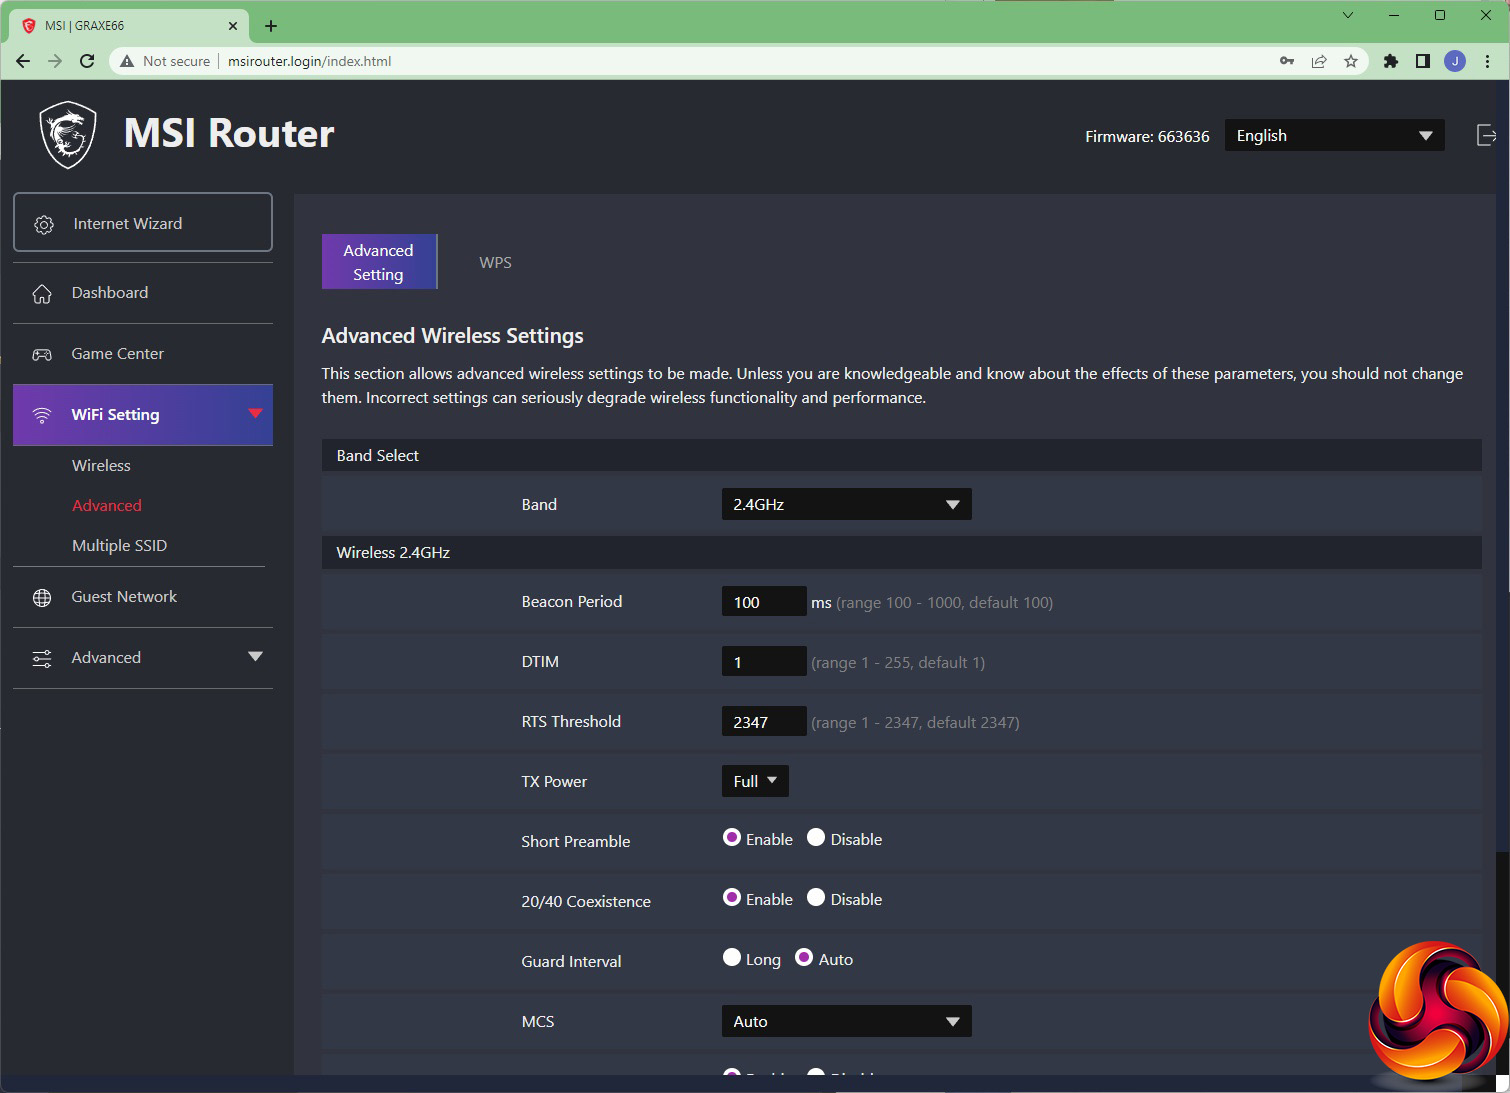
Task: Select Disable for Short Preamble
Action: click(816, 838)
